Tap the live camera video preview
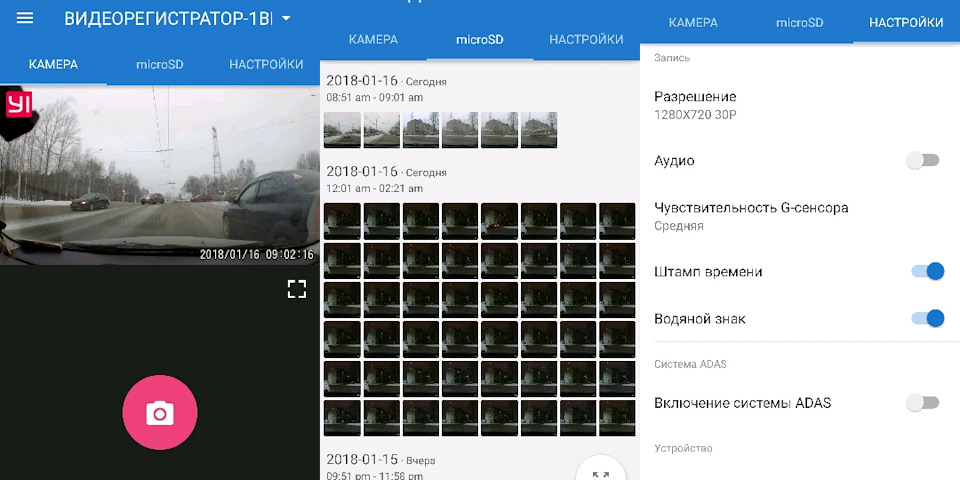Image resolution: width=960 pixels, height=480 pixels. (x=160, y=174)
